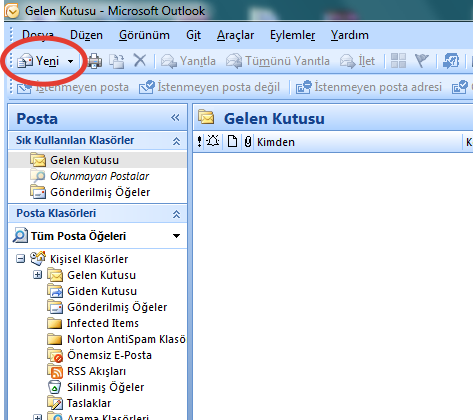
Task: Collapse Kişisel Klasörler tree node
Action: click(x=21, y=259)
